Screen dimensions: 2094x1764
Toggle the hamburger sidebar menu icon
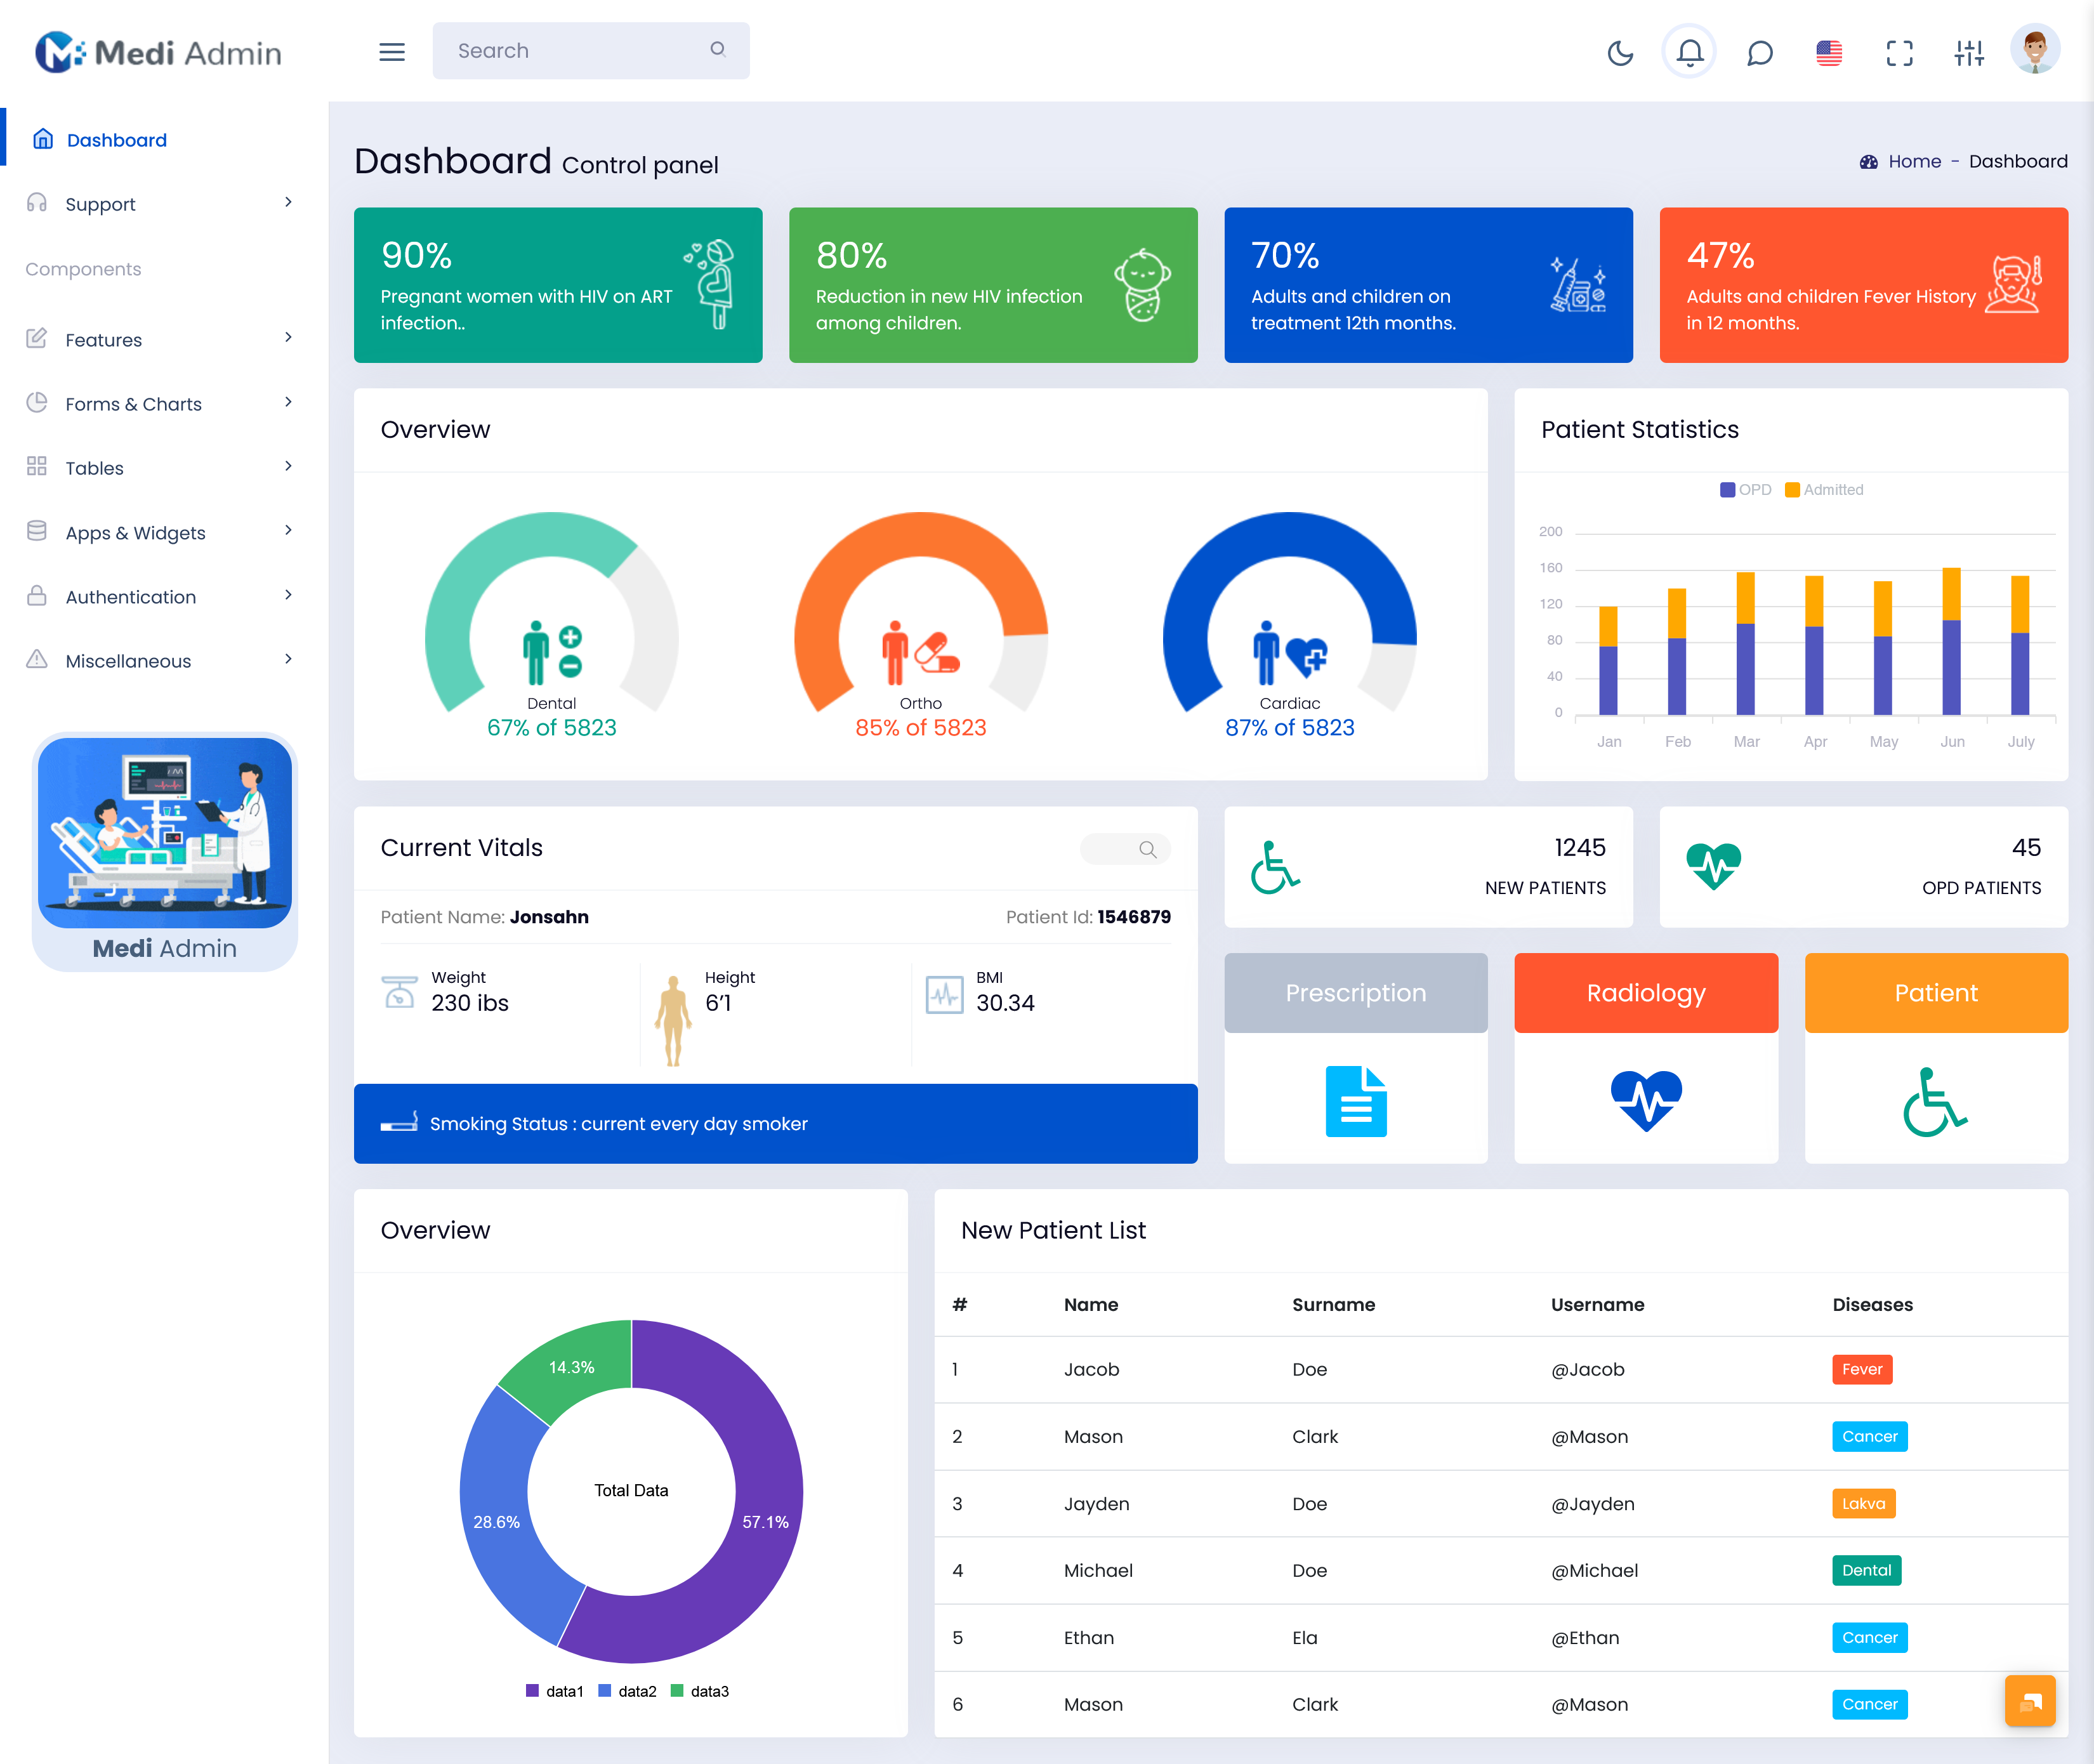392,51
